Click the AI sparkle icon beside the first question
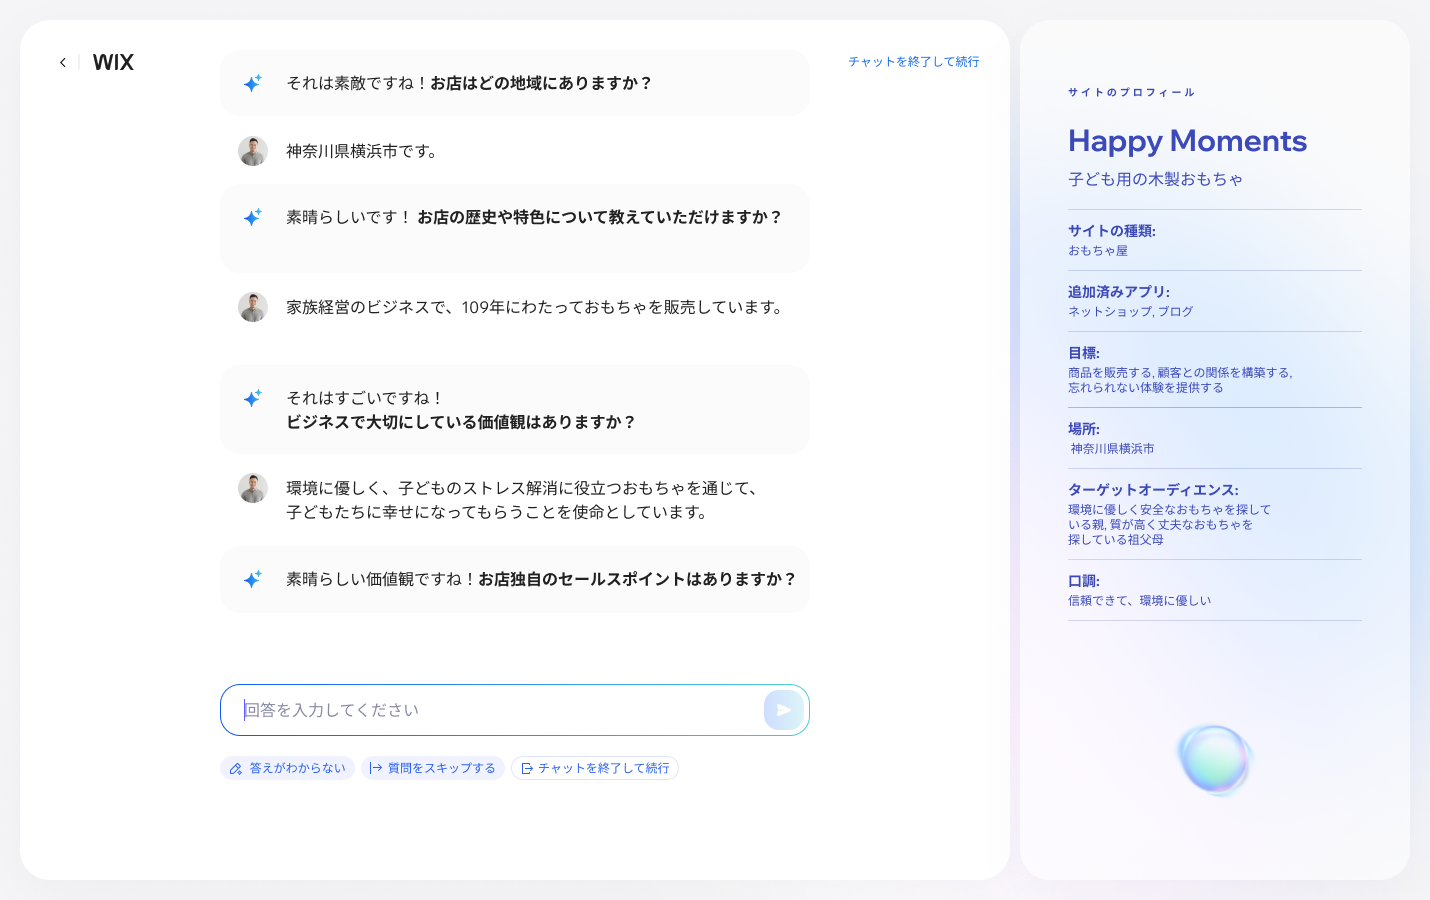Image resolution: width=1430 pixels, height=900 pixels. 252,82
